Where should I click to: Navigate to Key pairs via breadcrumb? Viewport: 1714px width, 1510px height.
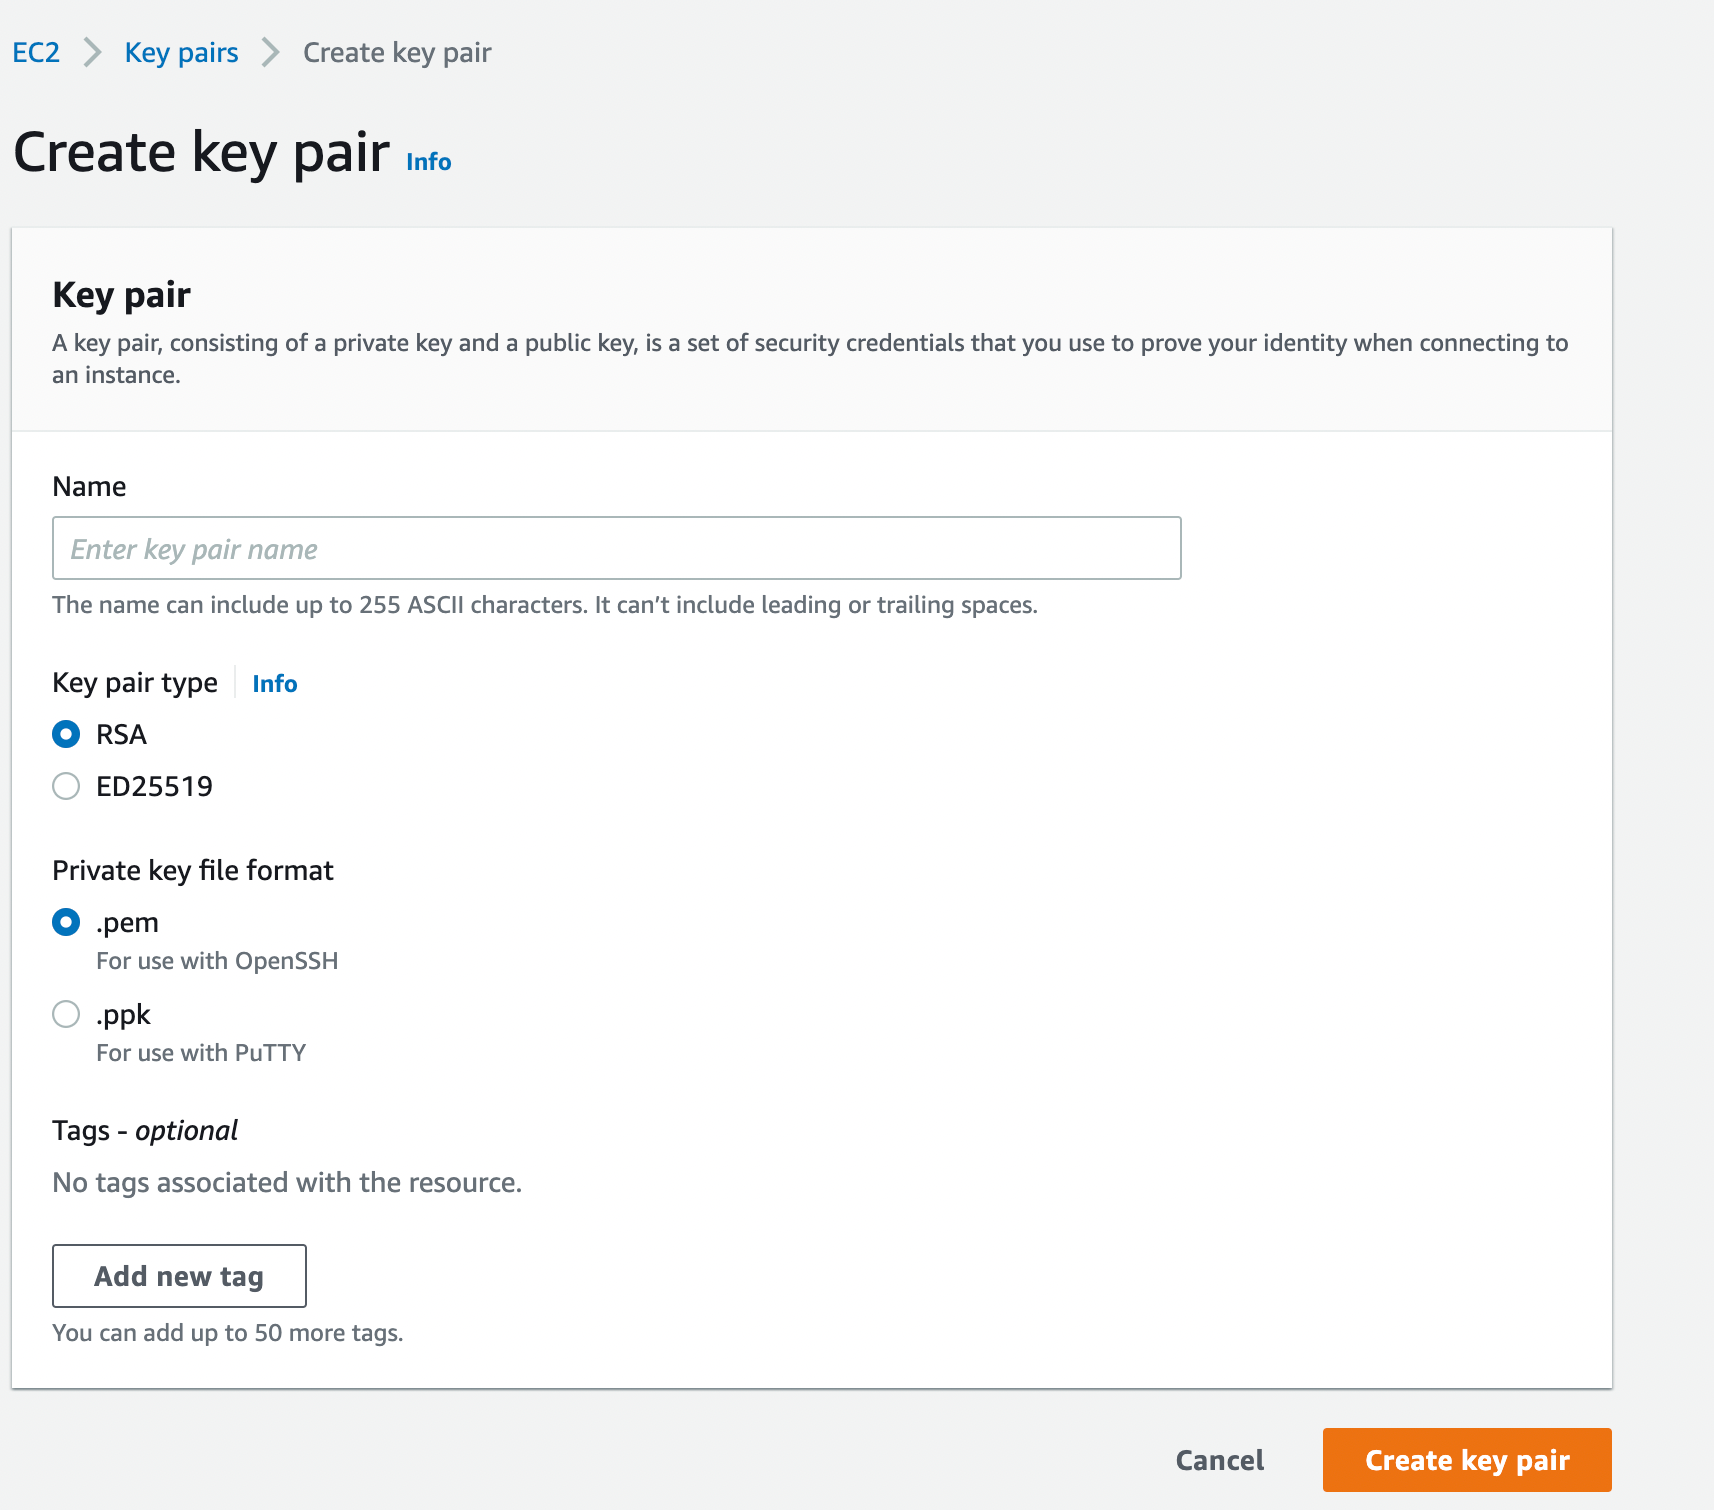[181, 52]
